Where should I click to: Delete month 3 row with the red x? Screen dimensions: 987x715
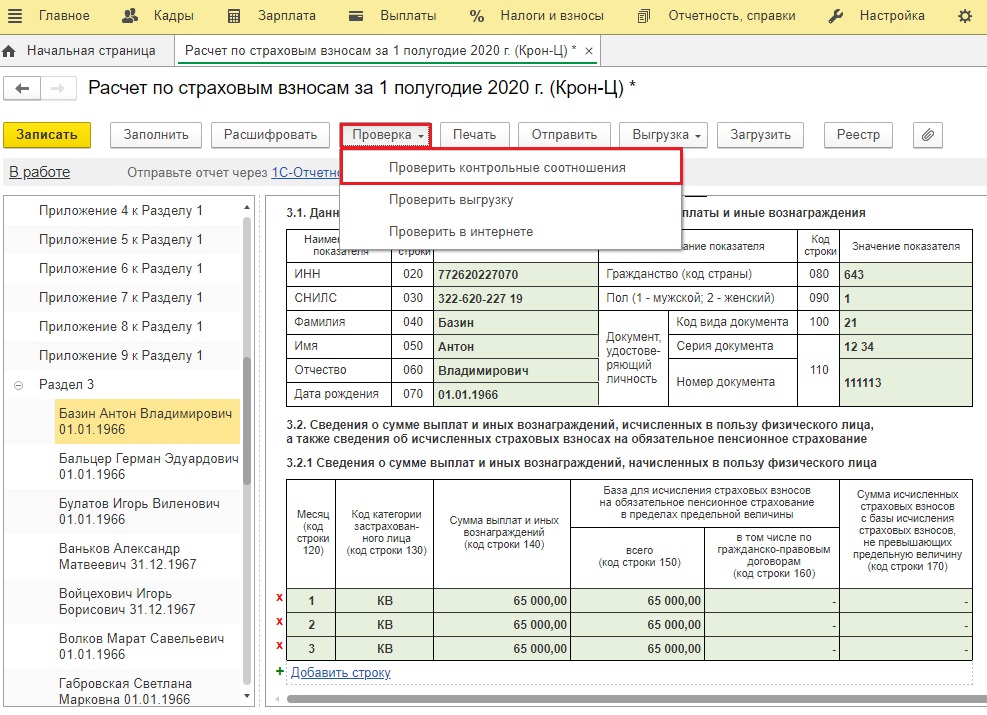point(279,646)
